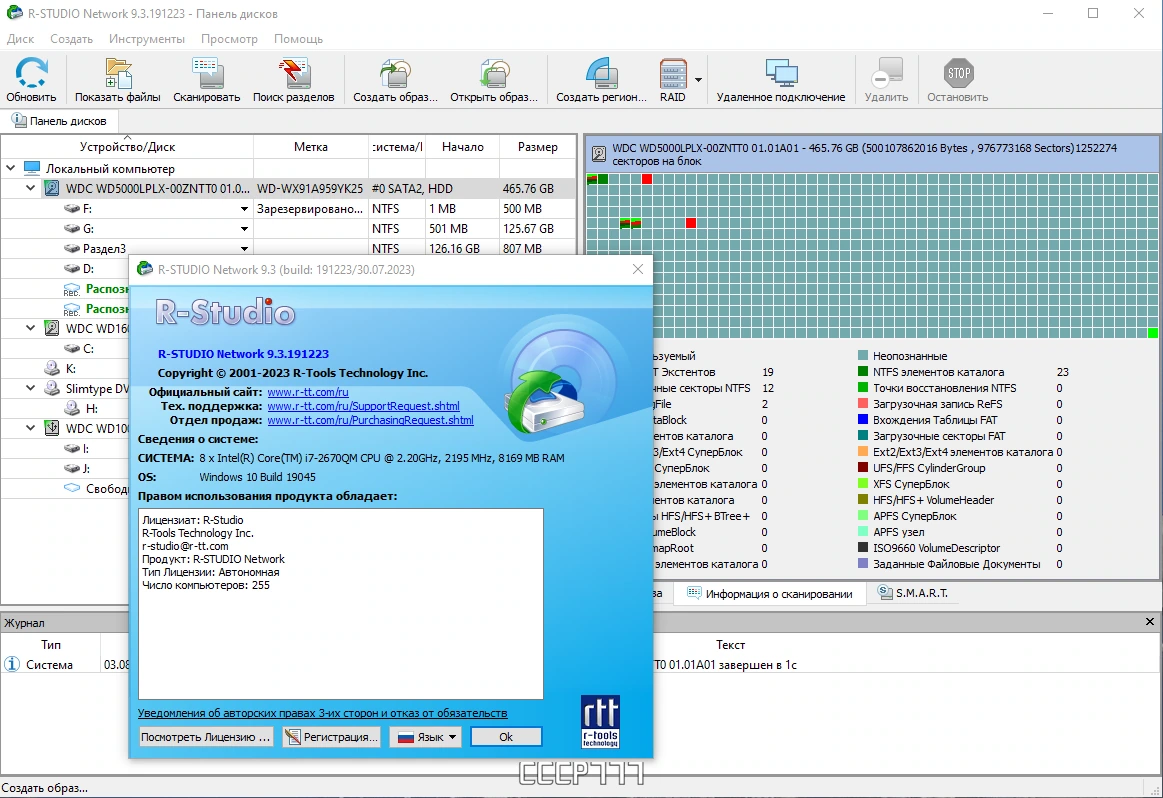The height and width of the screenshot is (798, 1163).
Task: Open Показать файлы toolbar icon
Action: click(x=118, y=73)
